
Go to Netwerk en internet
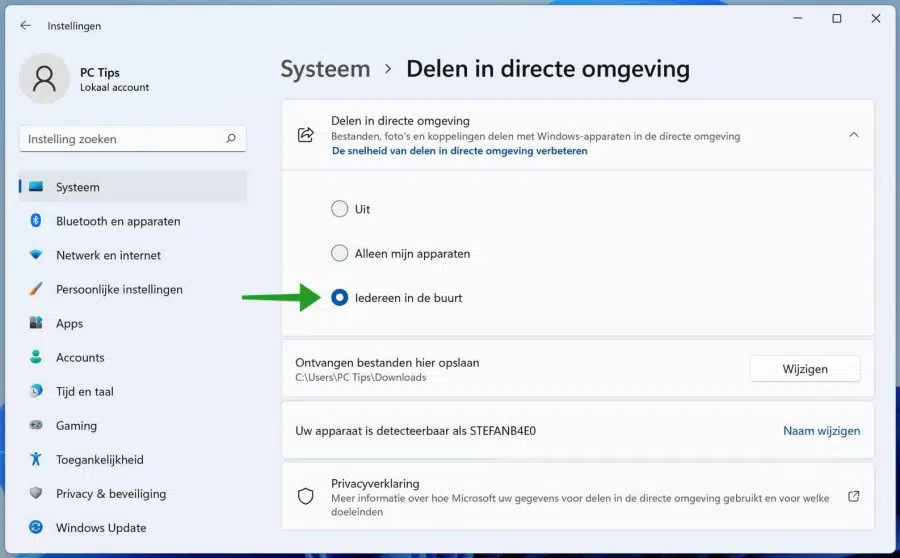tap(133, 255)
